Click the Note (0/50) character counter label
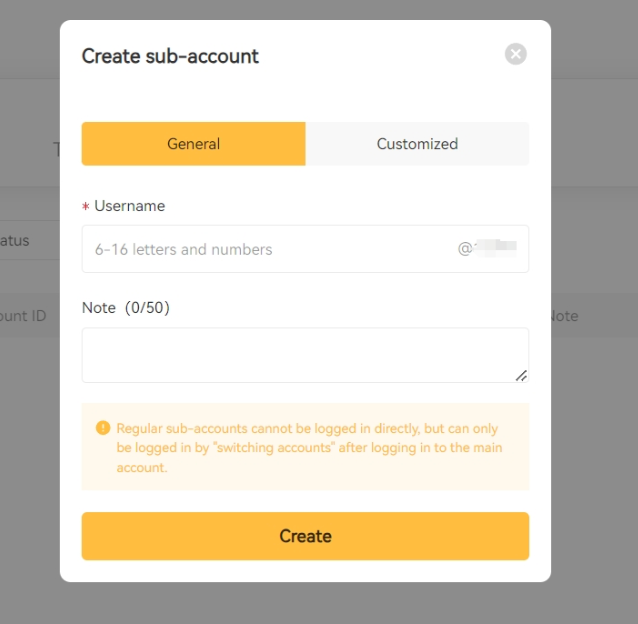 (x=126, y=308)
